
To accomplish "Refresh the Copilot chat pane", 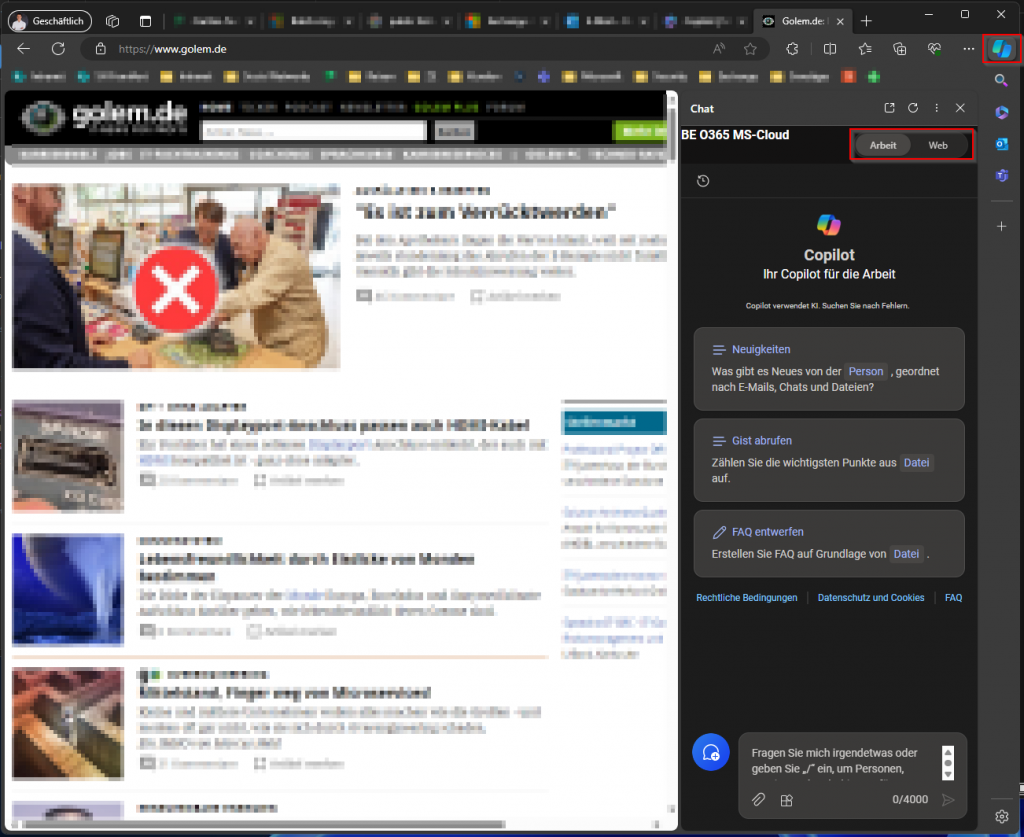I will [x=913, y=108].
